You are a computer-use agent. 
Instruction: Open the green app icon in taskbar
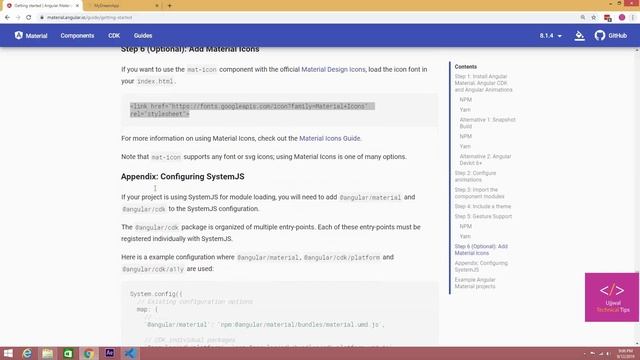click(x=68, y=353)
